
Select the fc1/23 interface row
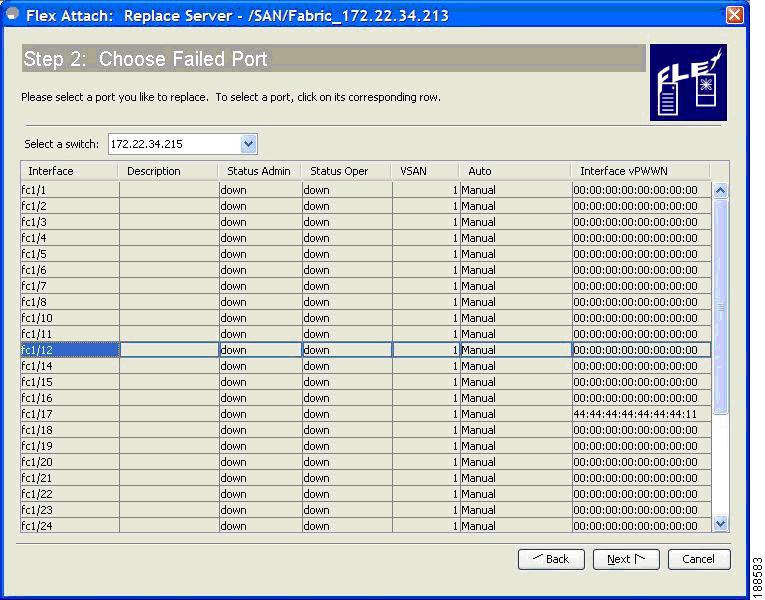point(366,510)
